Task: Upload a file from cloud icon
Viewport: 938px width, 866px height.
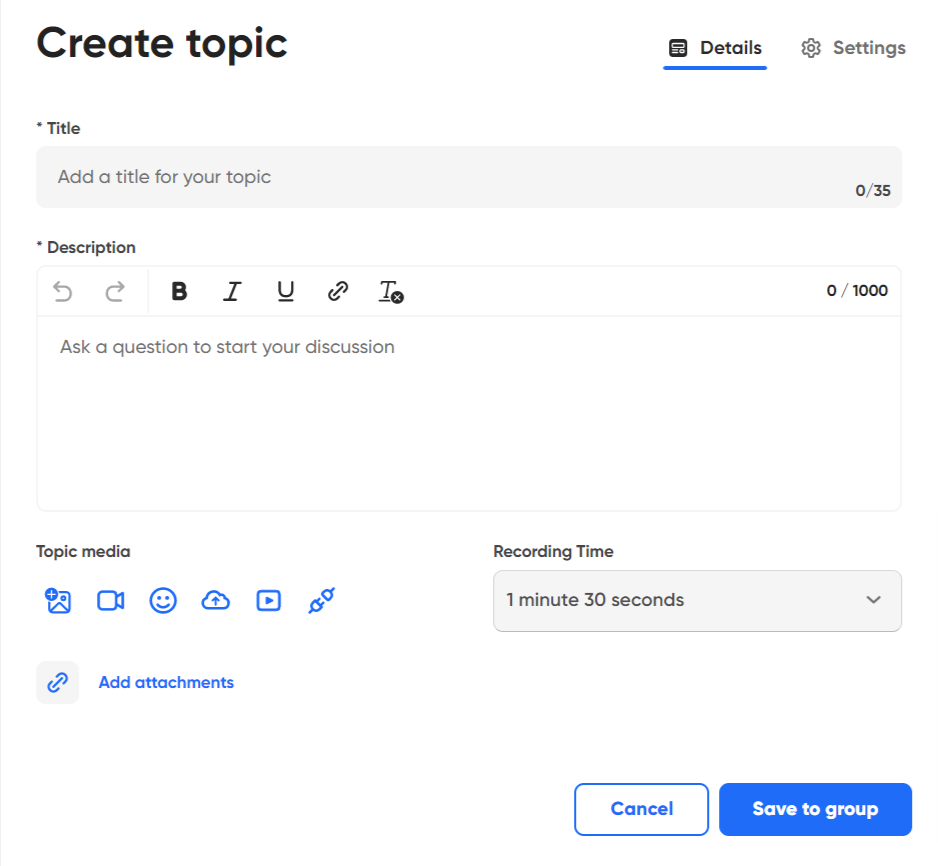Action: (x=215, y=600)
